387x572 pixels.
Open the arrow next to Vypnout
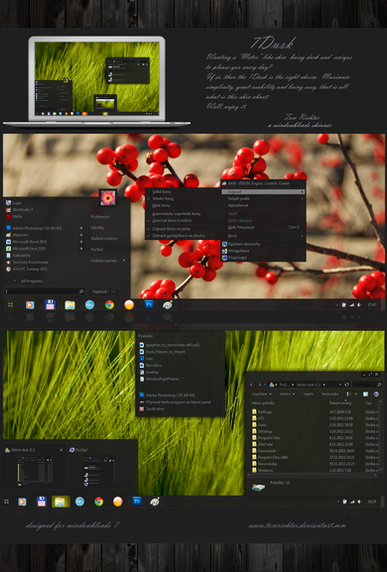pos(115,291)
